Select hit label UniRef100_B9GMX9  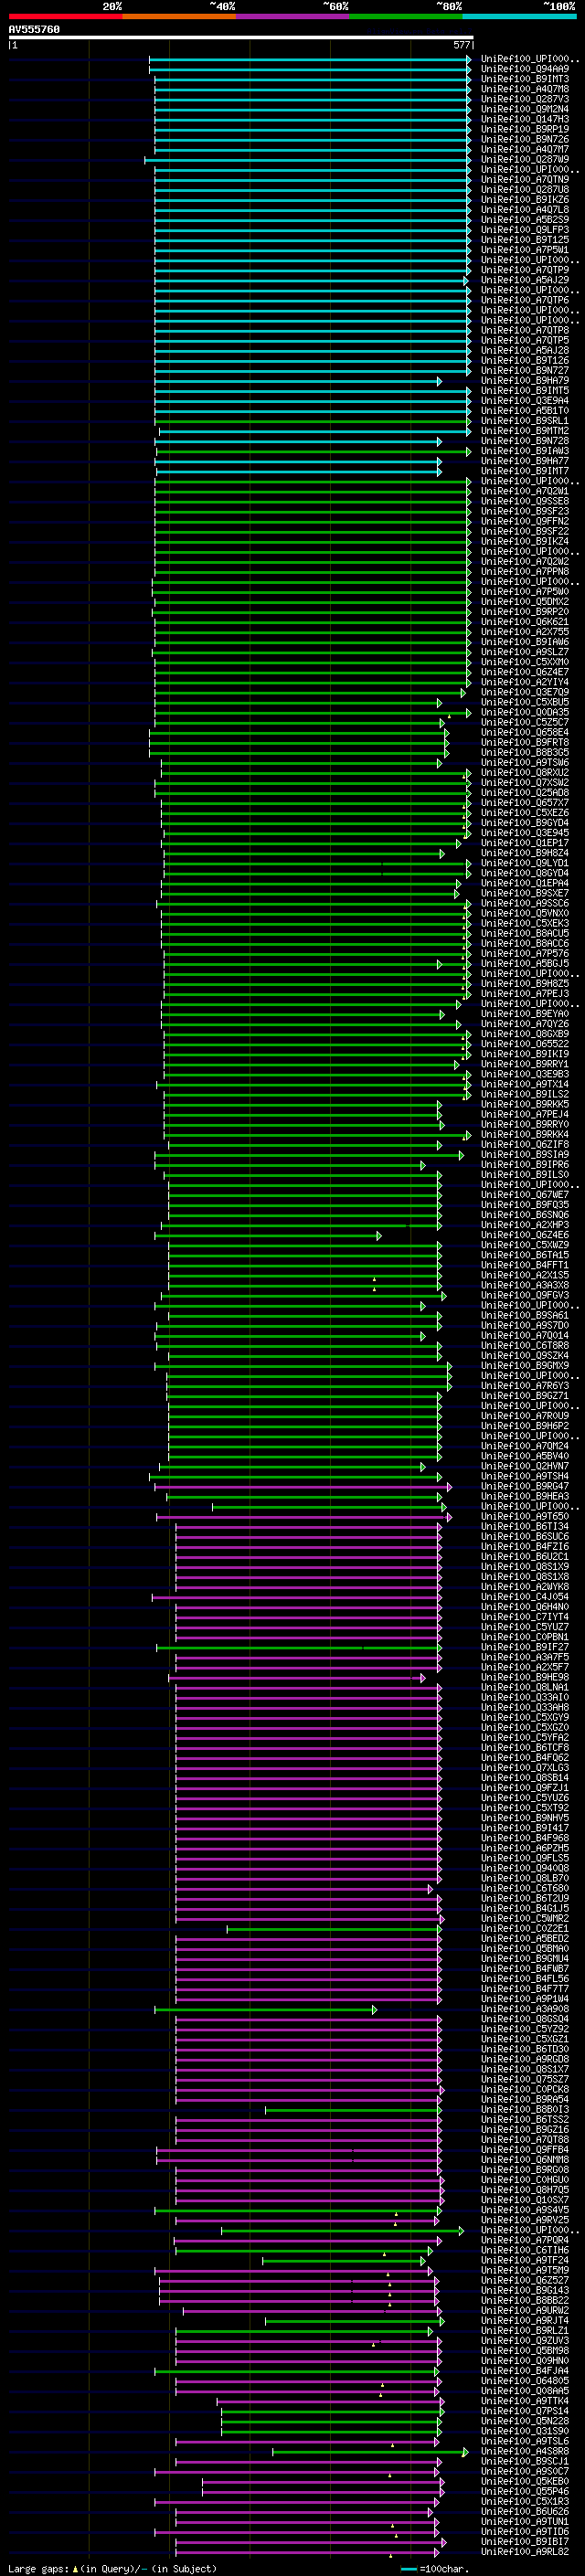click(525, 1366)
